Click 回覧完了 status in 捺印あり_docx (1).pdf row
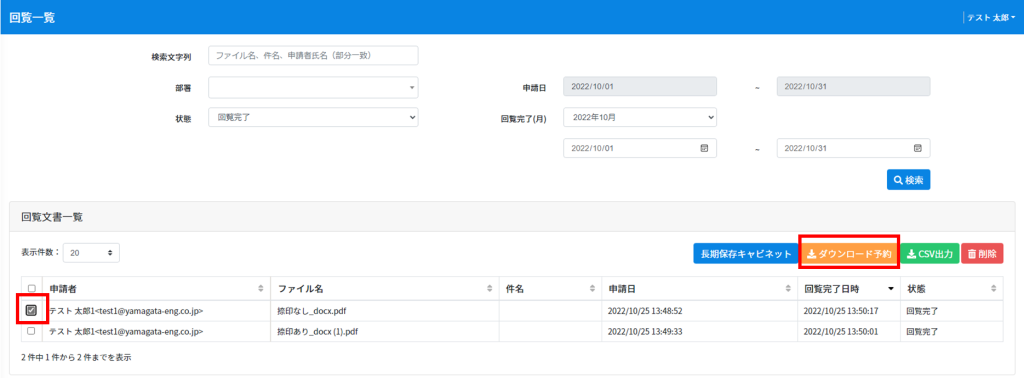The width and height of the screenshot is (1024, 378). [x=923, y=332]
